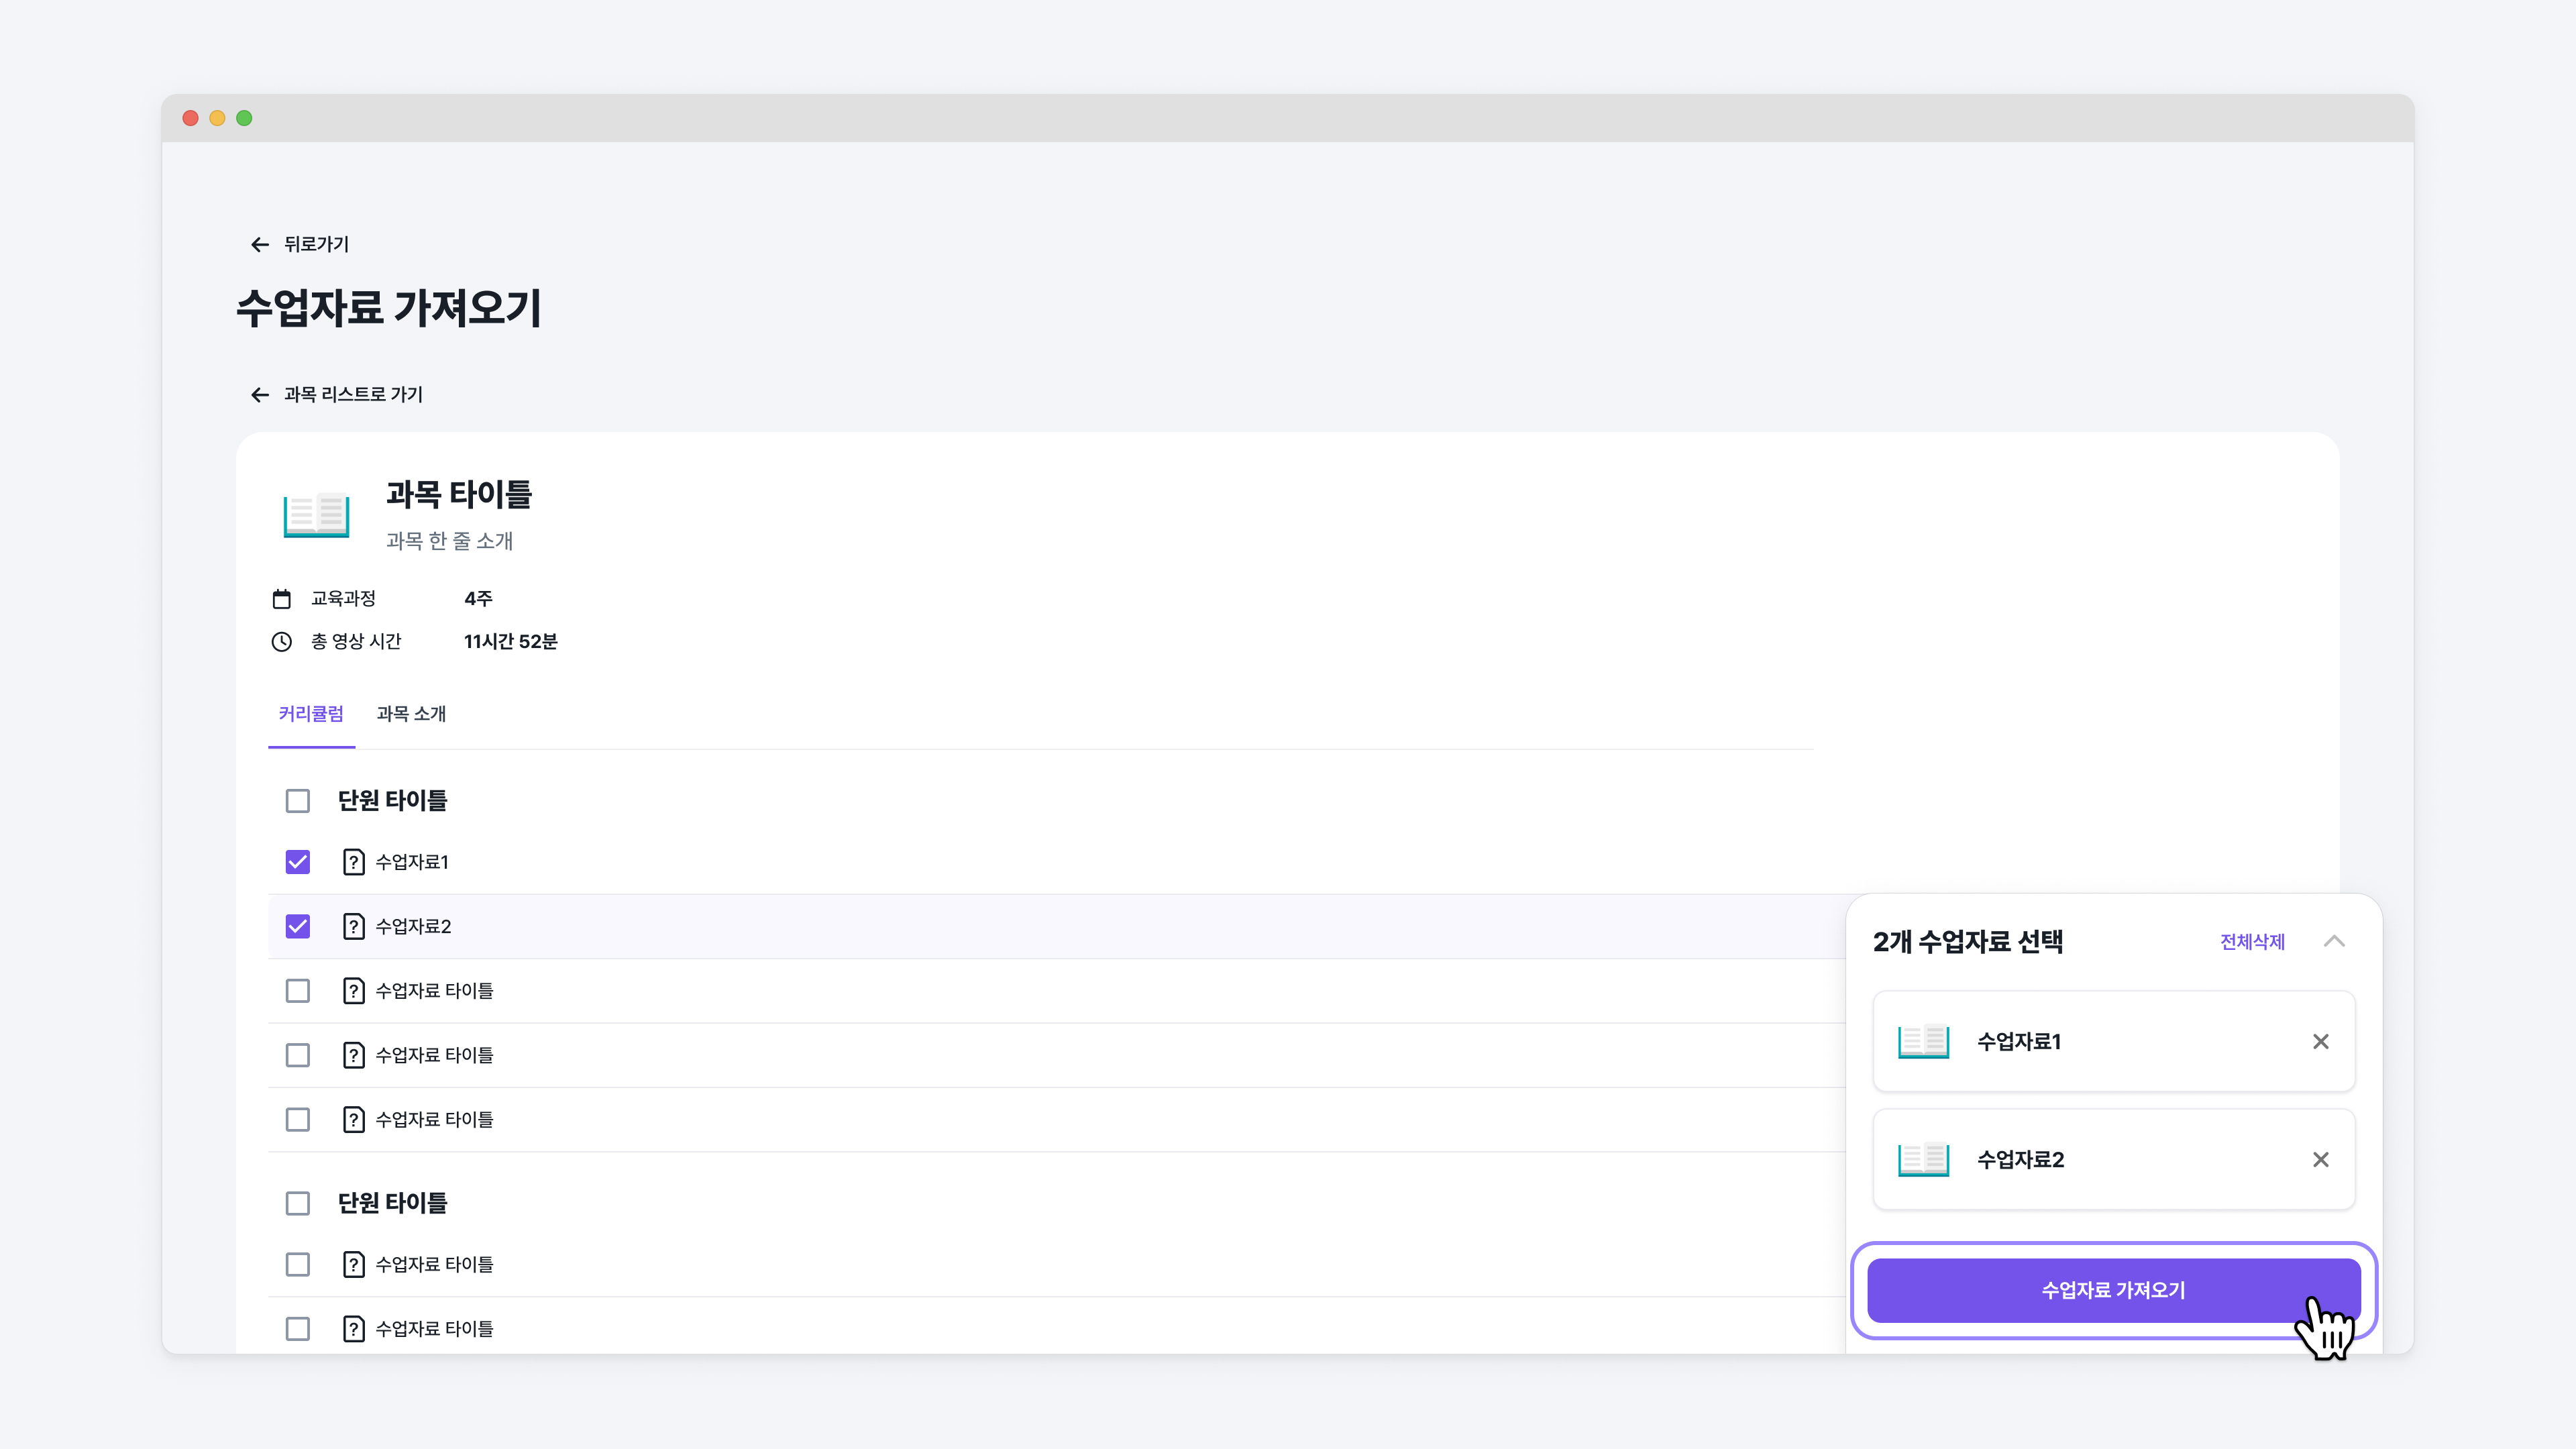The height and width of the screenshot is (1449, 2576).
Task: Click the second 단원 타이틀 heading
Action: [x=392, y=1203]
